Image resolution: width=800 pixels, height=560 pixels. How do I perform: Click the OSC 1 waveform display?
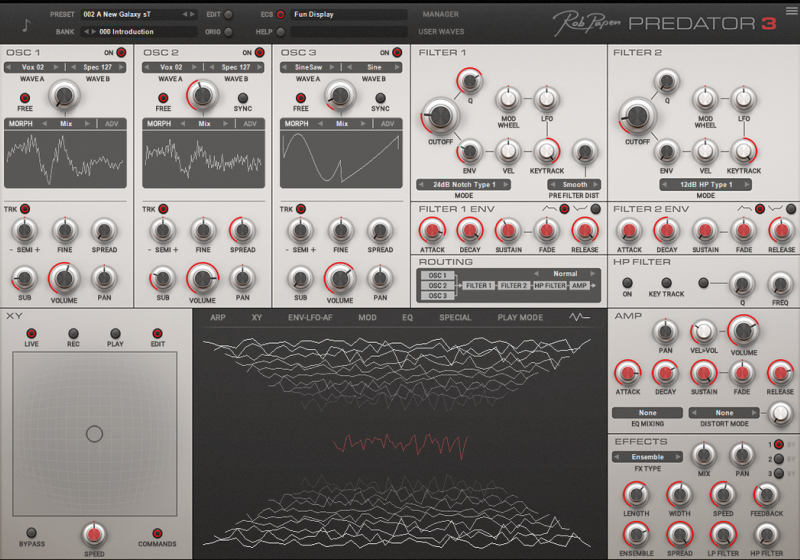point(65,159)
